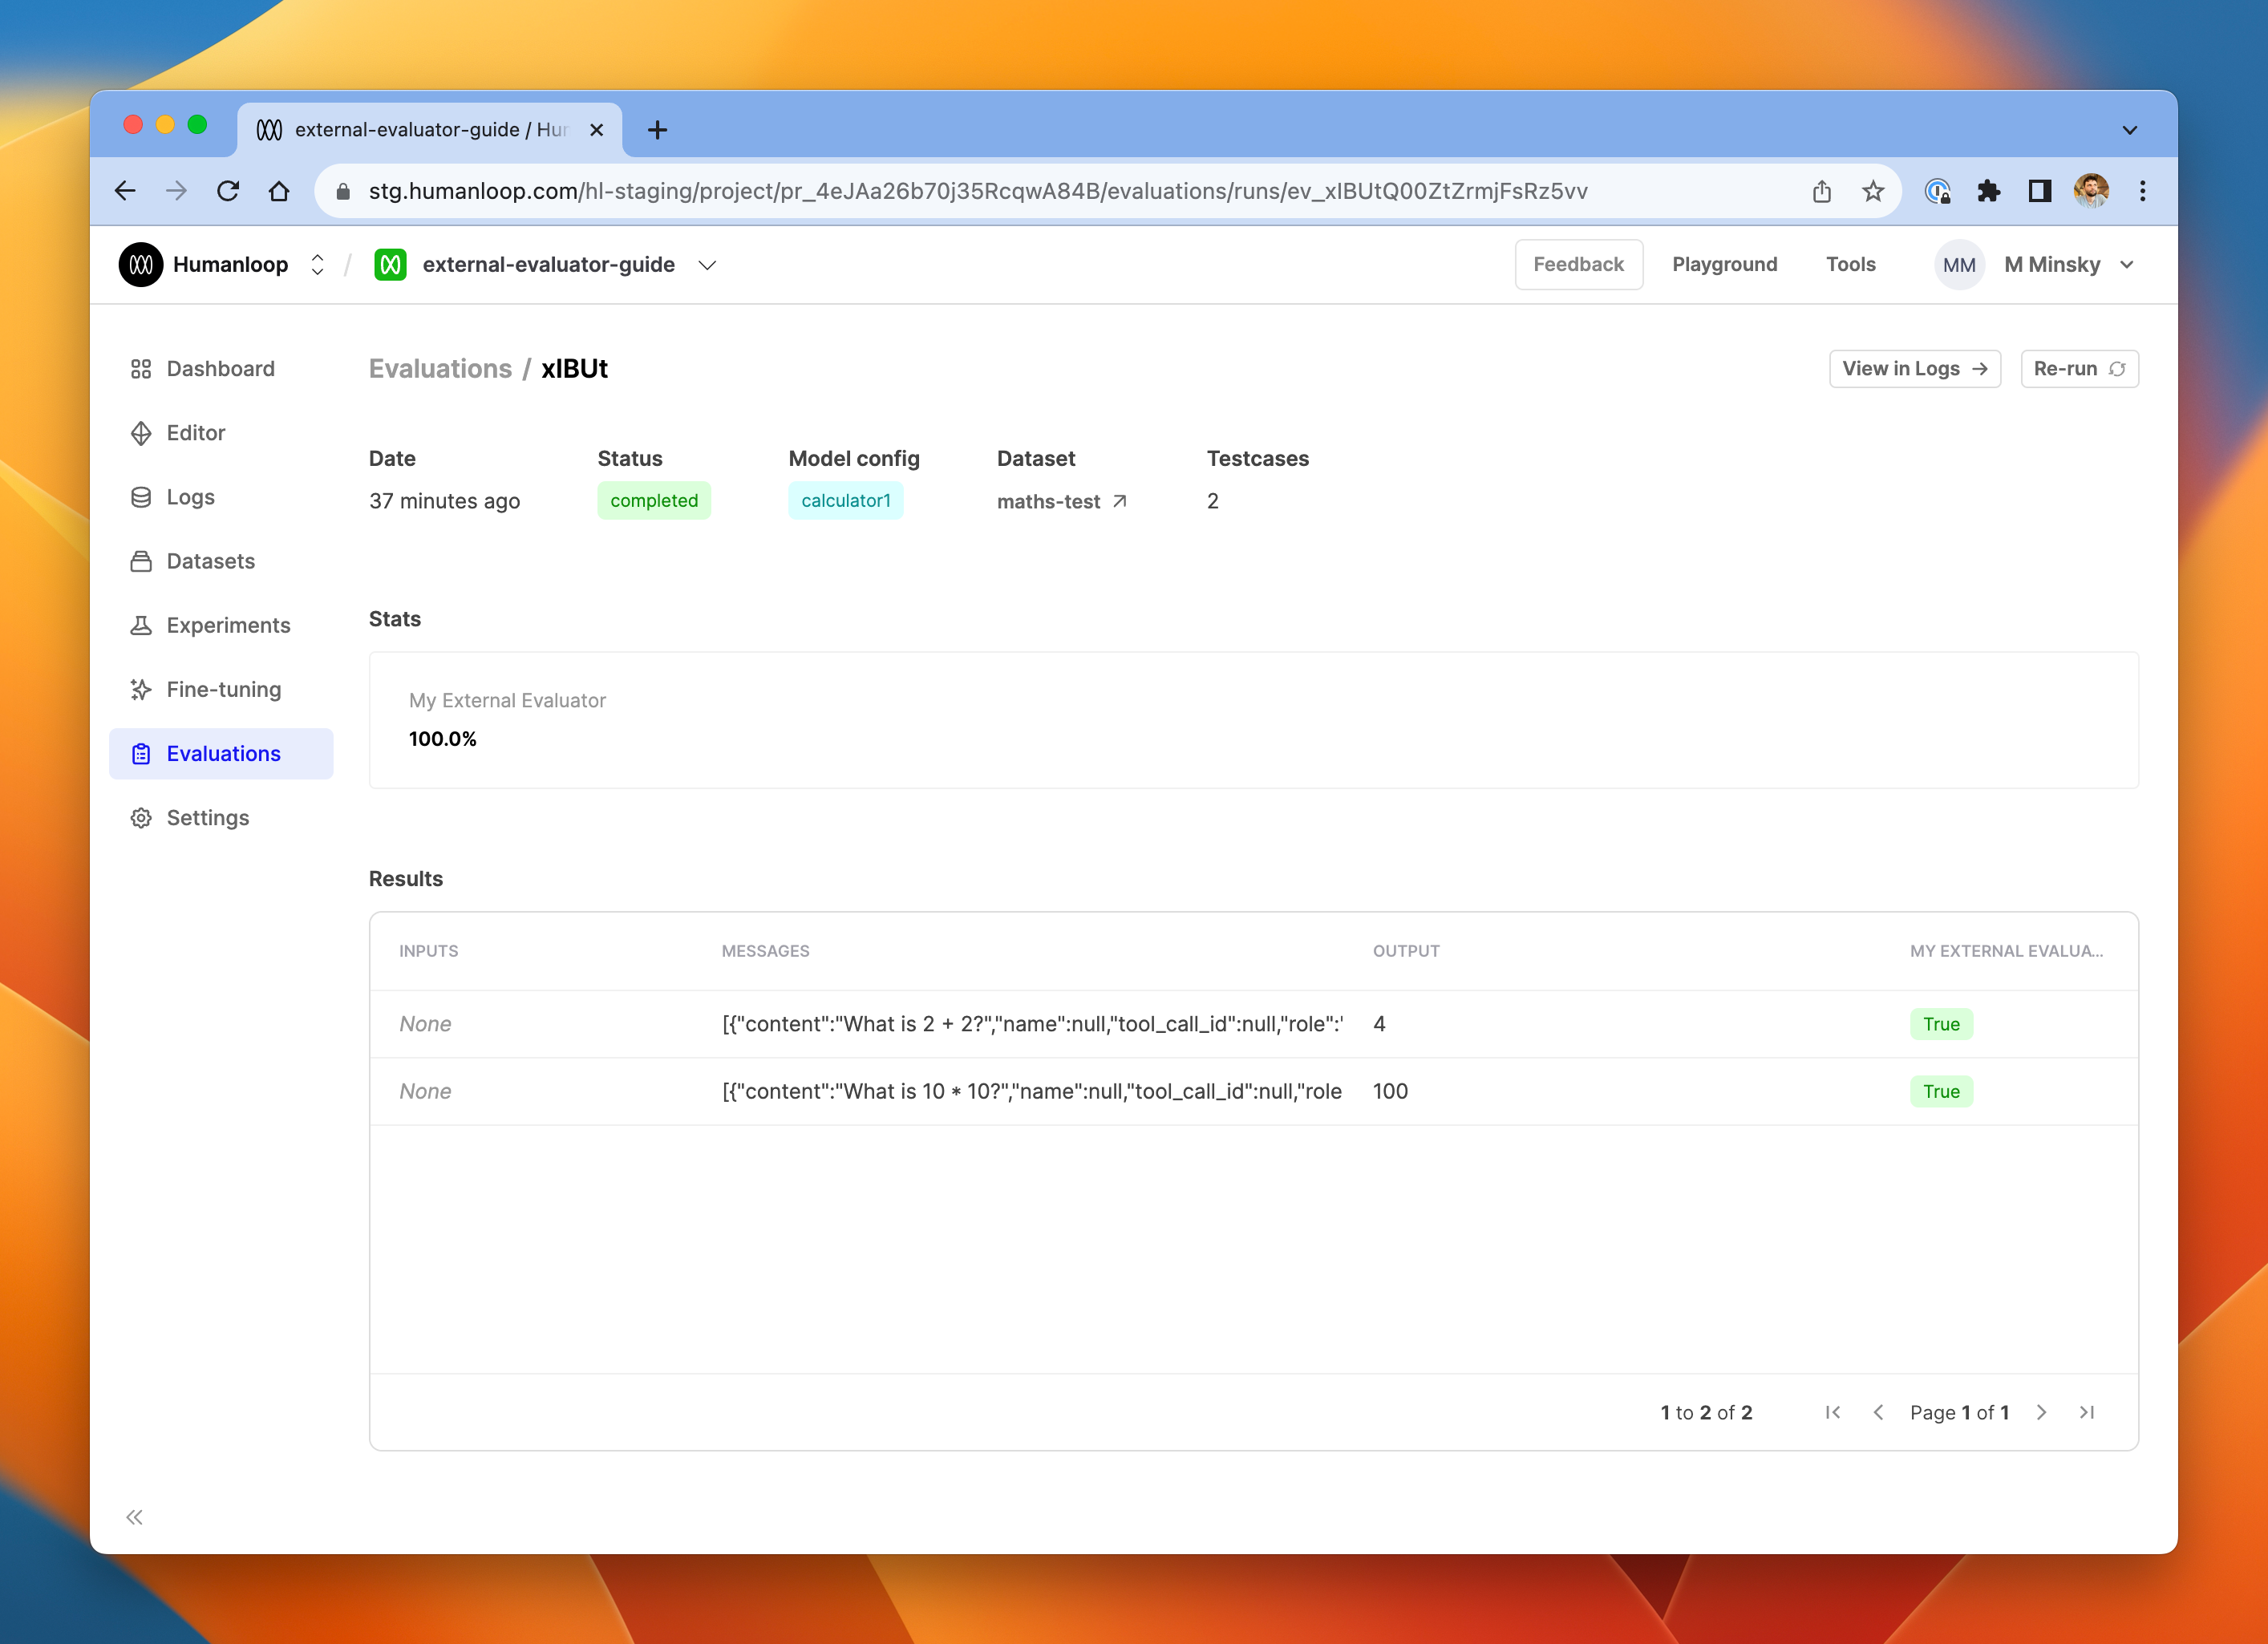2268x1644 pixels.
Task: Expand the external-evaluator-guide project dropdown
Action: click(x=707, y=265)
